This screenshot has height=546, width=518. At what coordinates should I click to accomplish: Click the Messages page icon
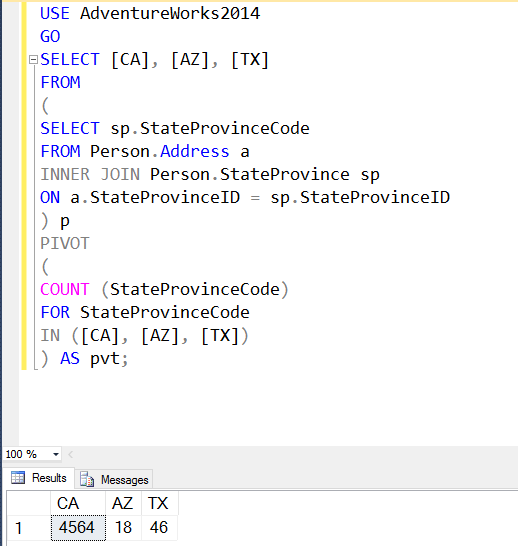(x=87, y=479)
